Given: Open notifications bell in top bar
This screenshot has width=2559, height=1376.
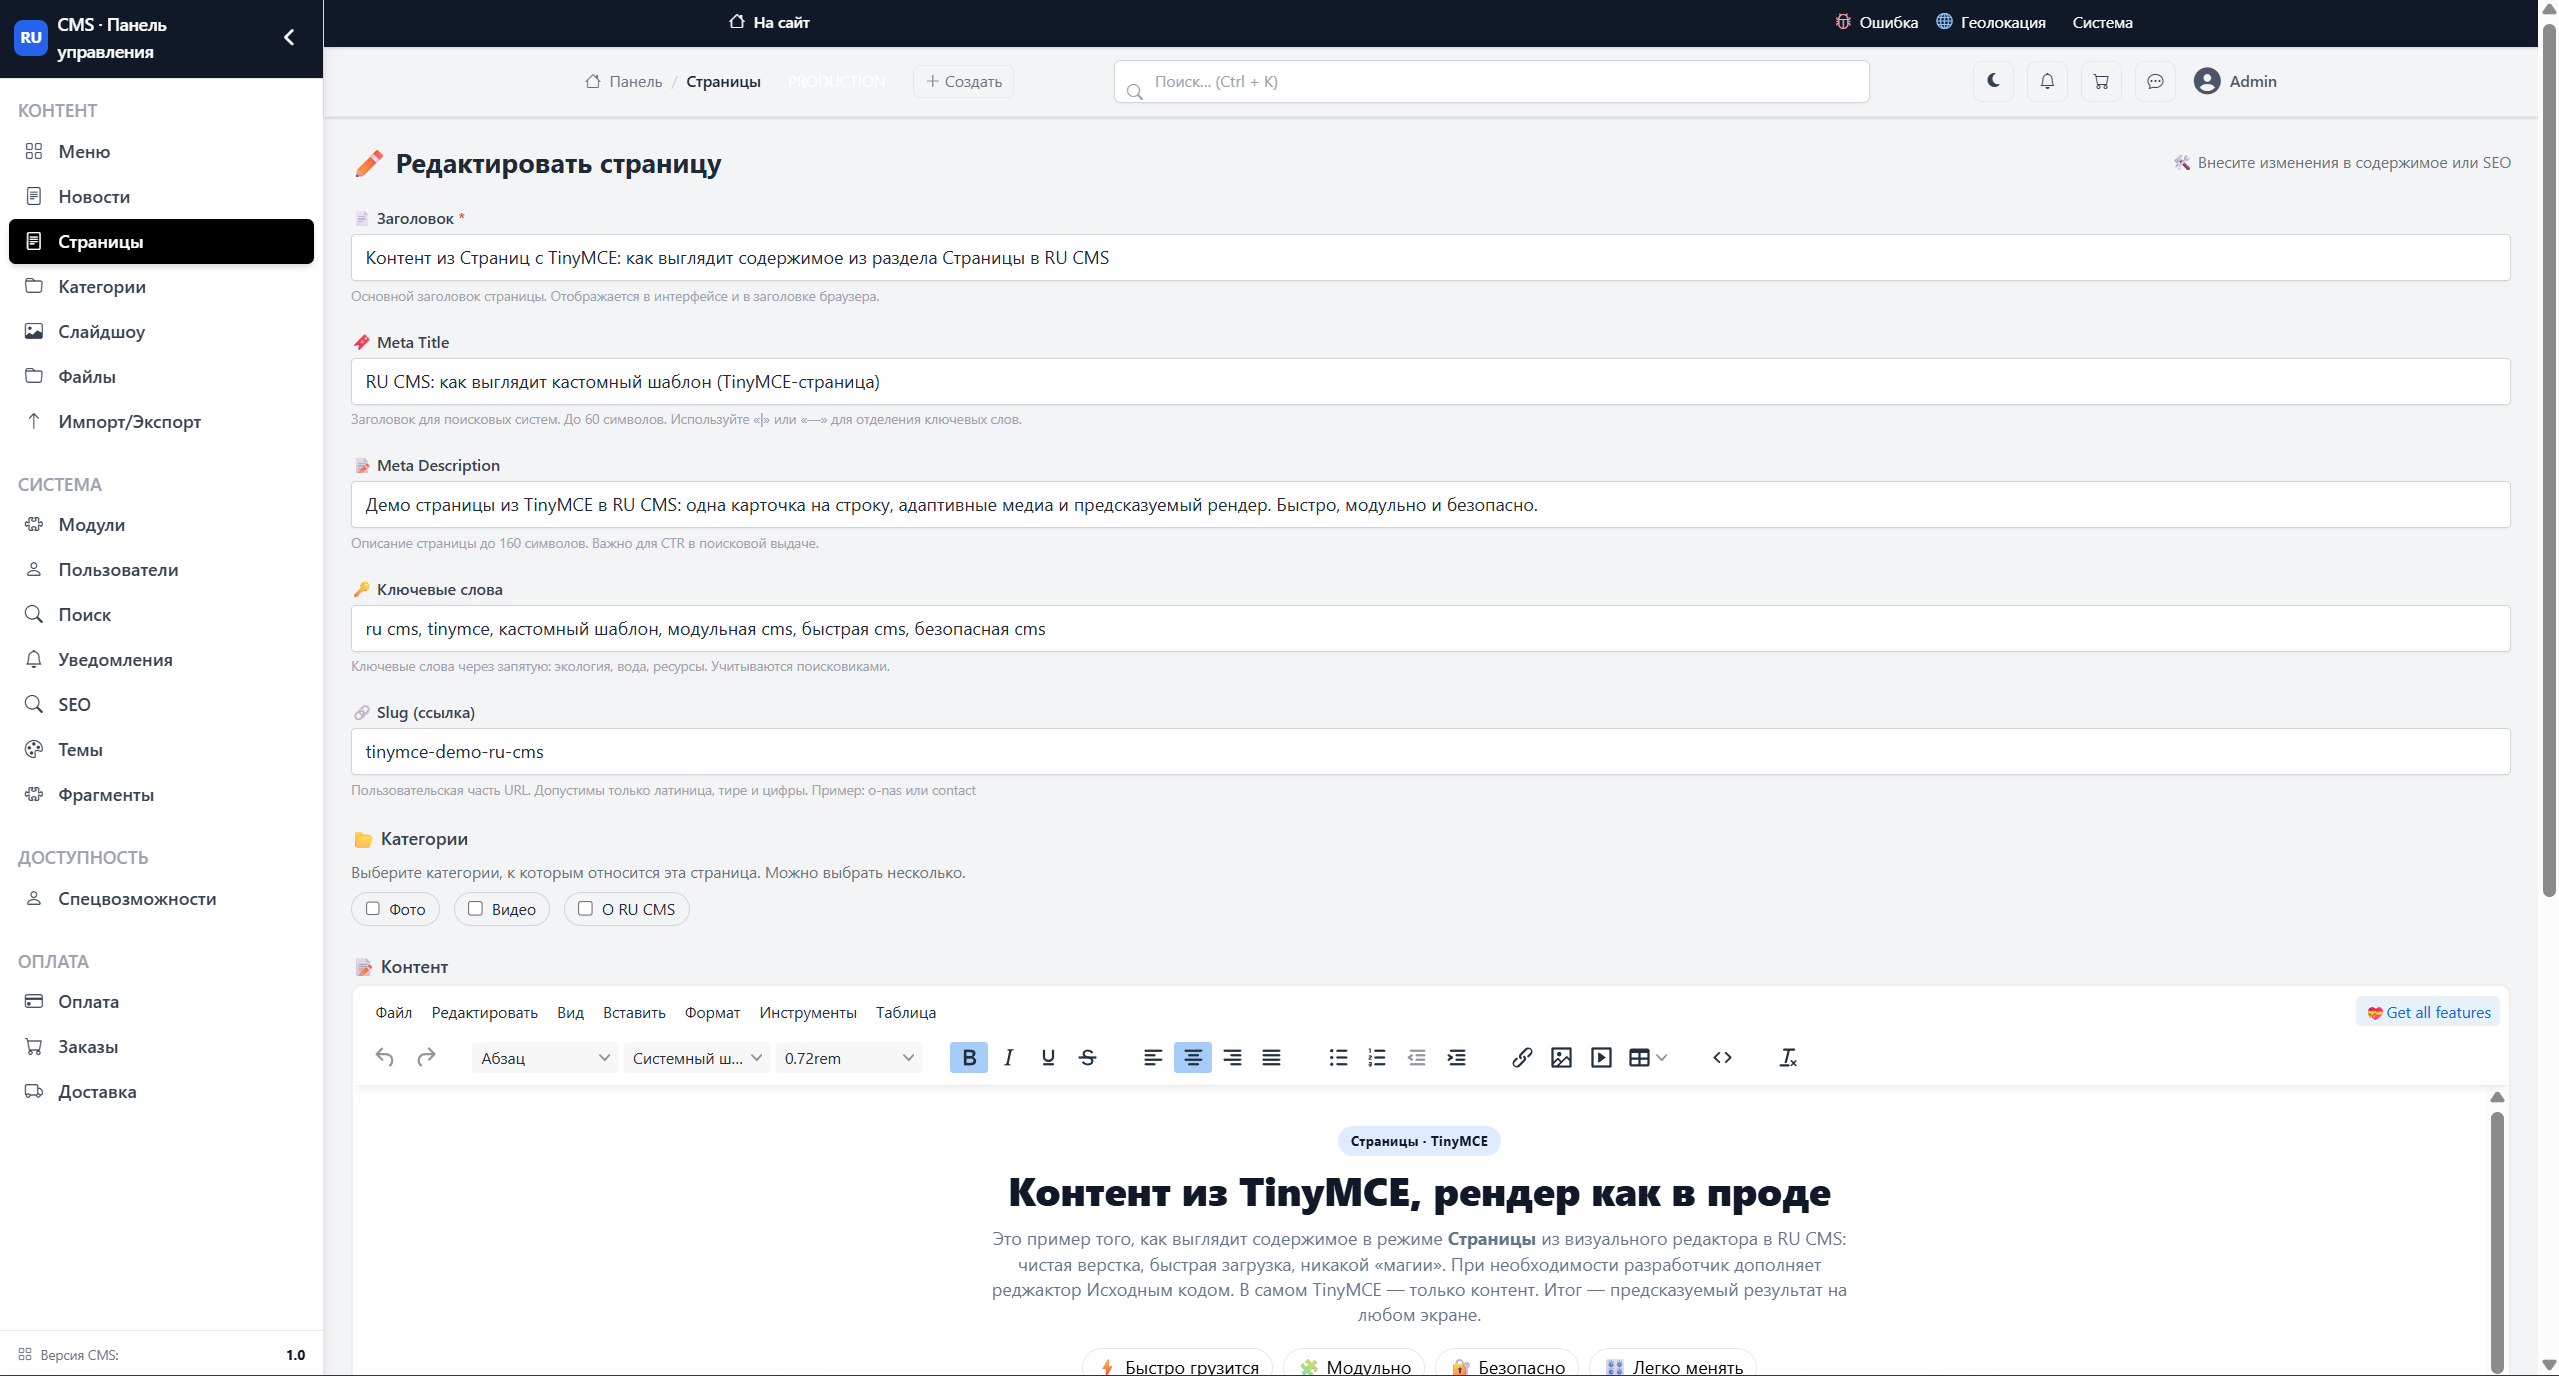Looking at the screenshot, I should 2047,81.
